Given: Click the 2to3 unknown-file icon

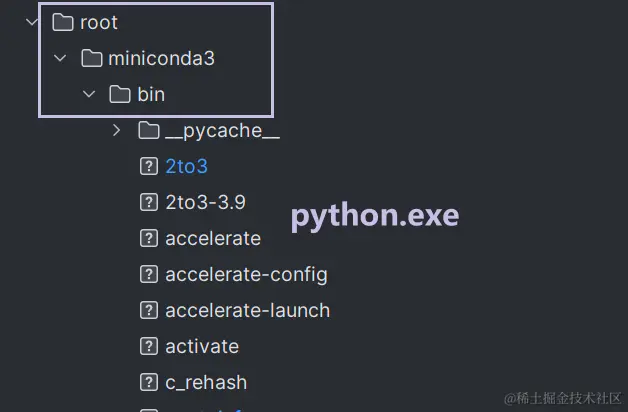Looking at the screenshot, I should click(x=149, y=166).
